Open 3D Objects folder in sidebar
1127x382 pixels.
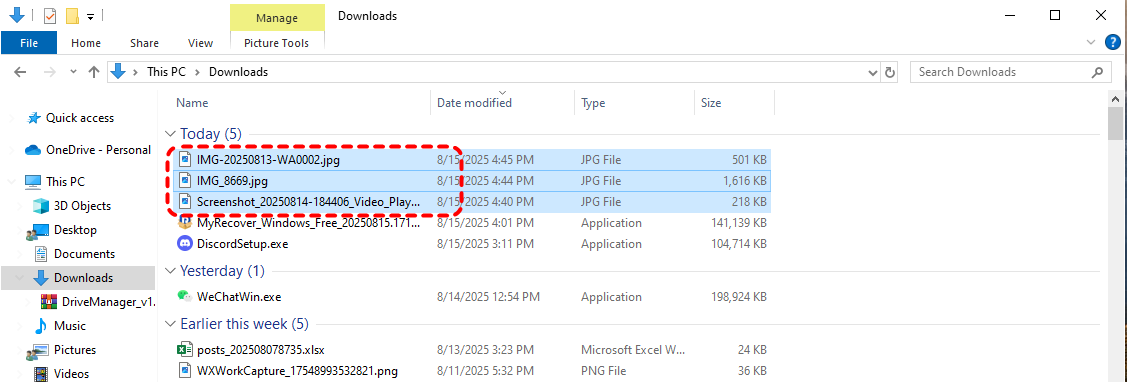click(83, 206)
